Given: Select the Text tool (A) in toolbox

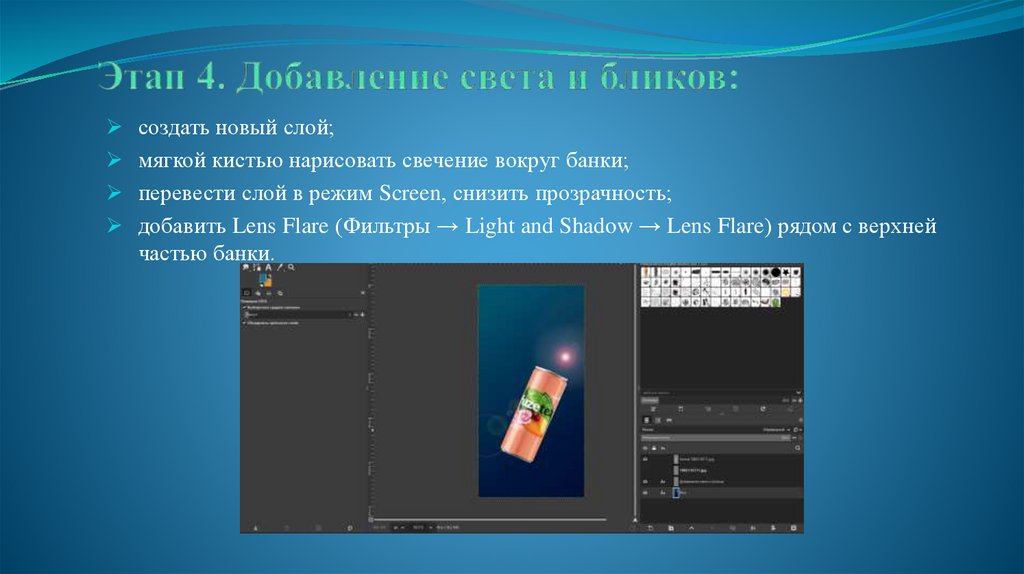Looking at the screenshot, I should tap(268, 267).
